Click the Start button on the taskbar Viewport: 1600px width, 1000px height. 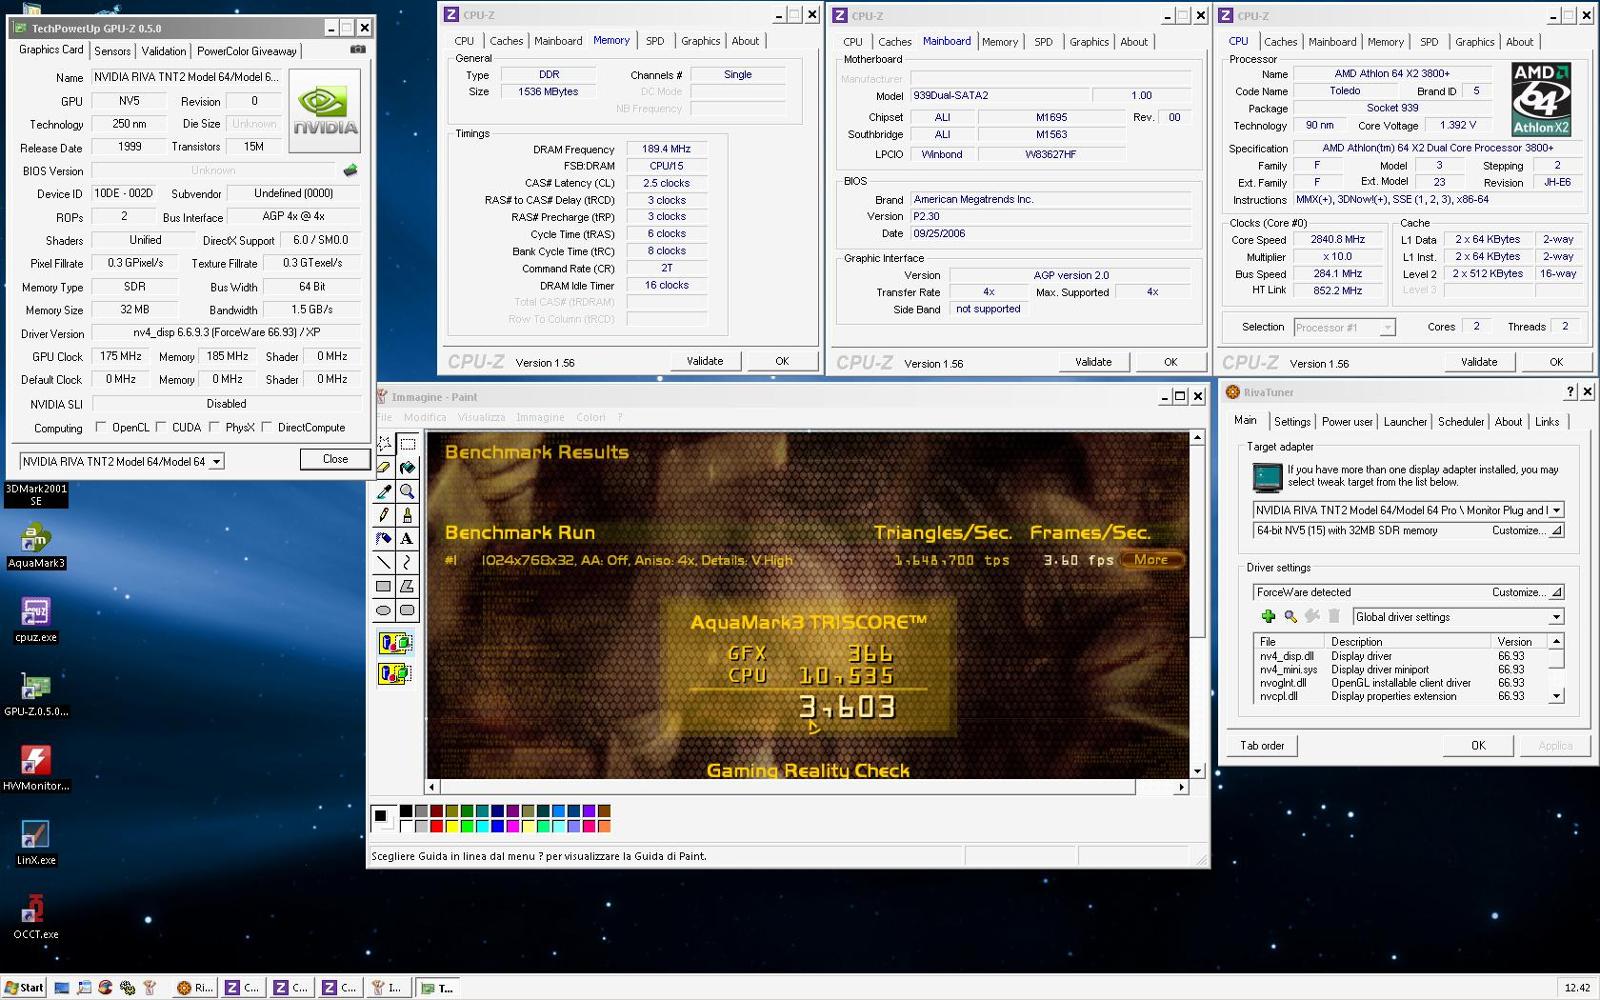24,987
